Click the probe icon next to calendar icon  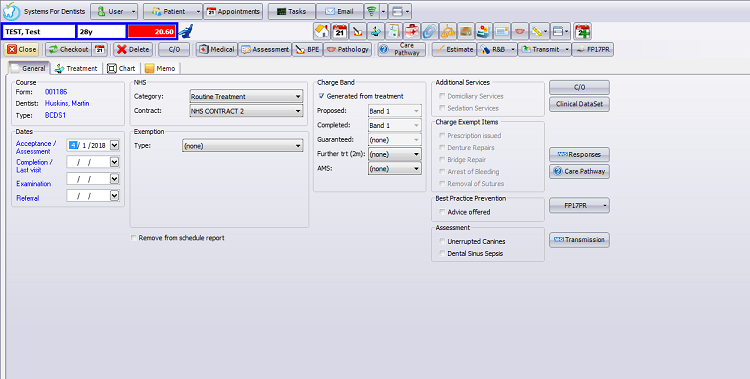pos(357,32)
